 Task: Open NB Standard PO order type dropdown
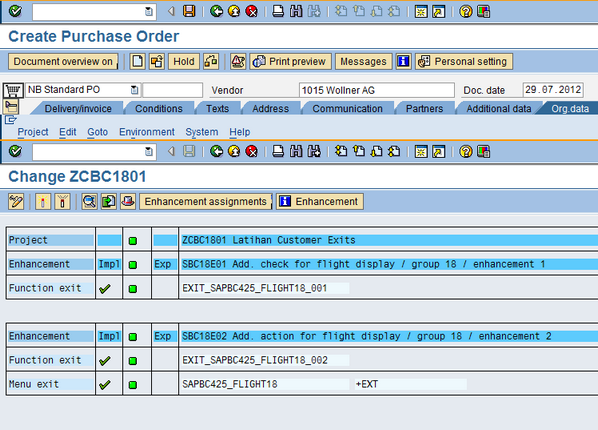[134, 90]
